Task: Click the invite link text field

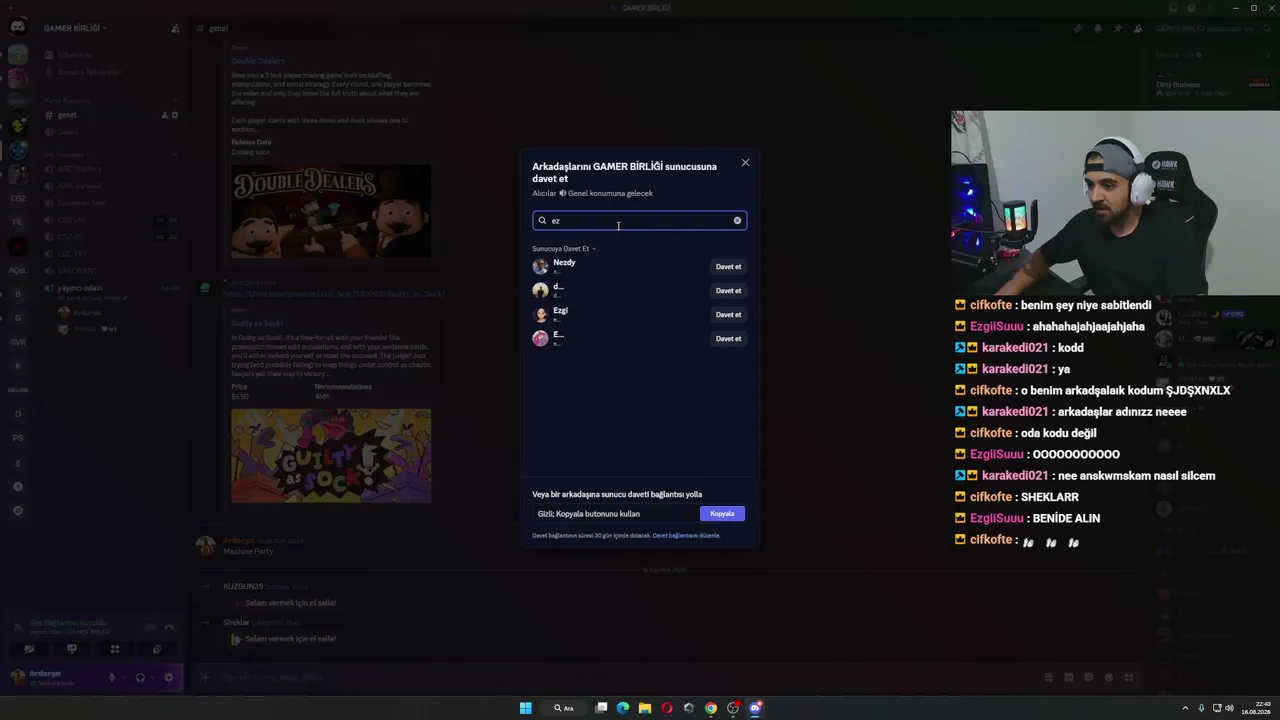Action: [x=616, y=514]
